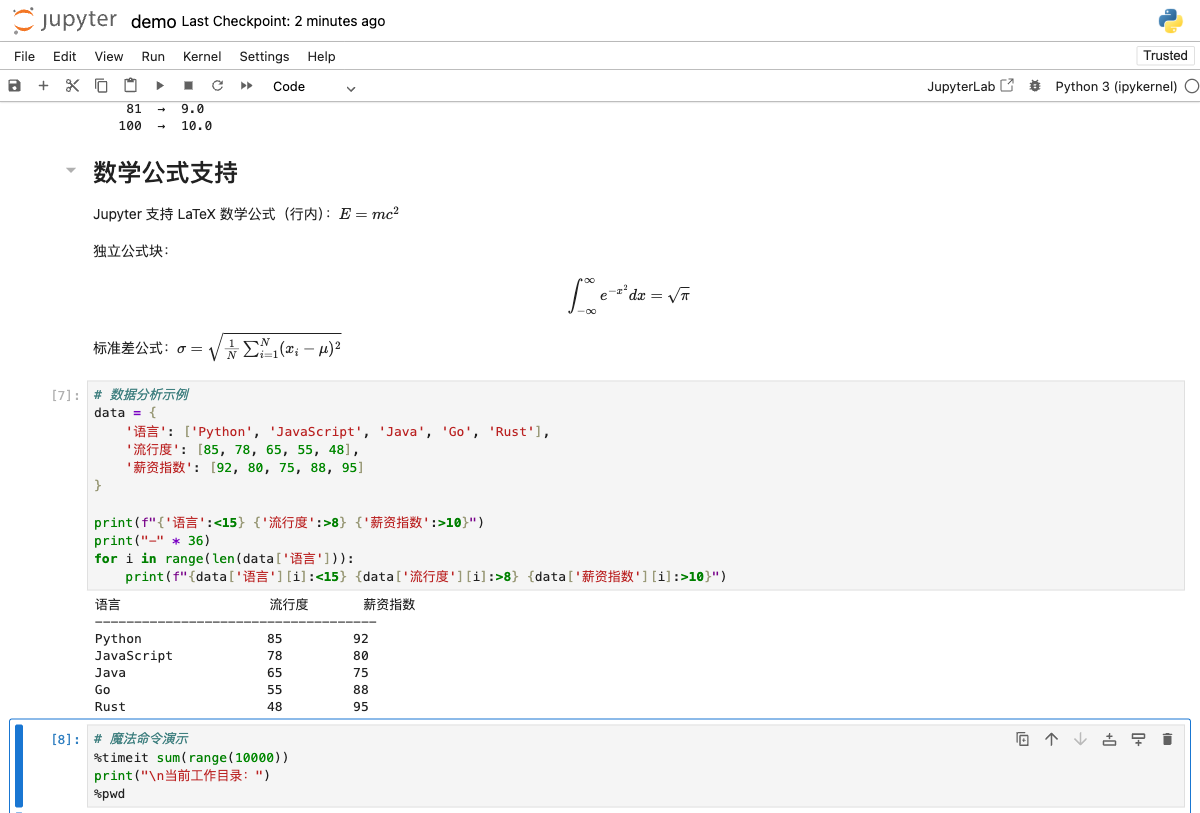Open the Settings menu
Screen dimensions: 1200x813
click(263, 57)
